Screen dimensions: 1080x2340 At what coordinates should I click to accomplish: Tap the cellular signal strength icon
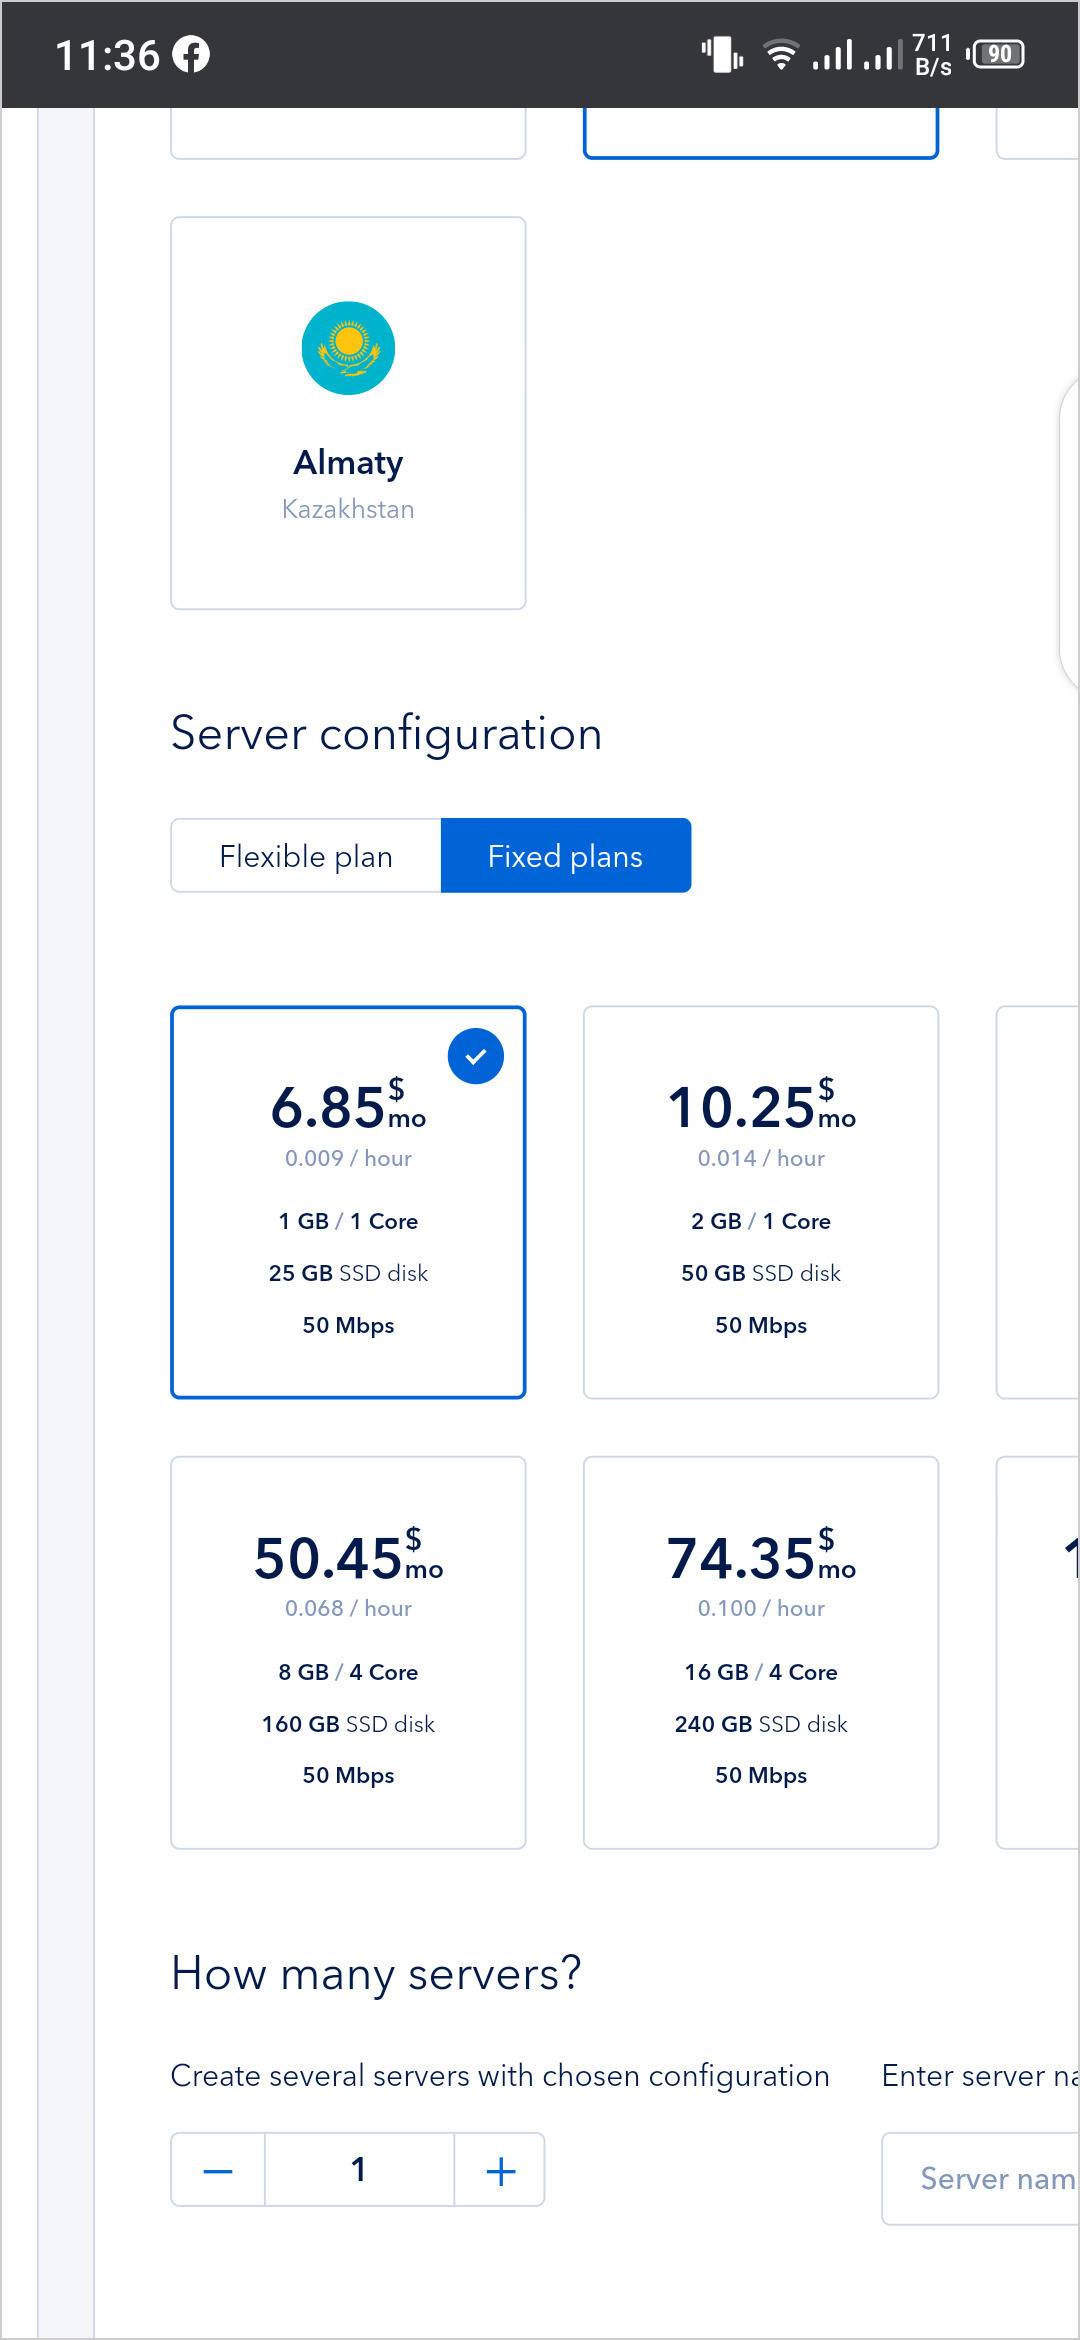[x=855, y=54]
